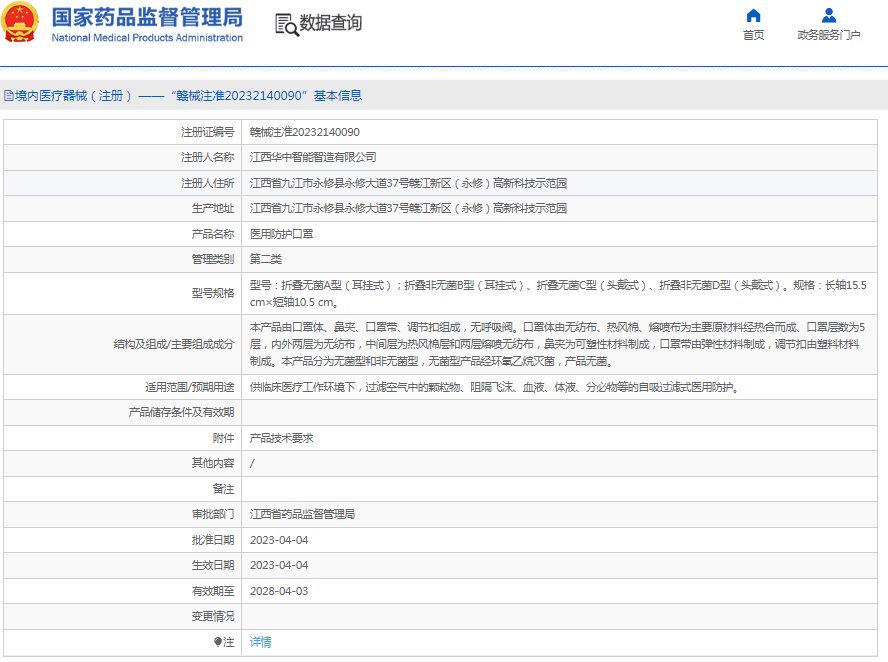Click the pin icon beside 注
The width and height of the screenshot is (888, 662).
217,642
